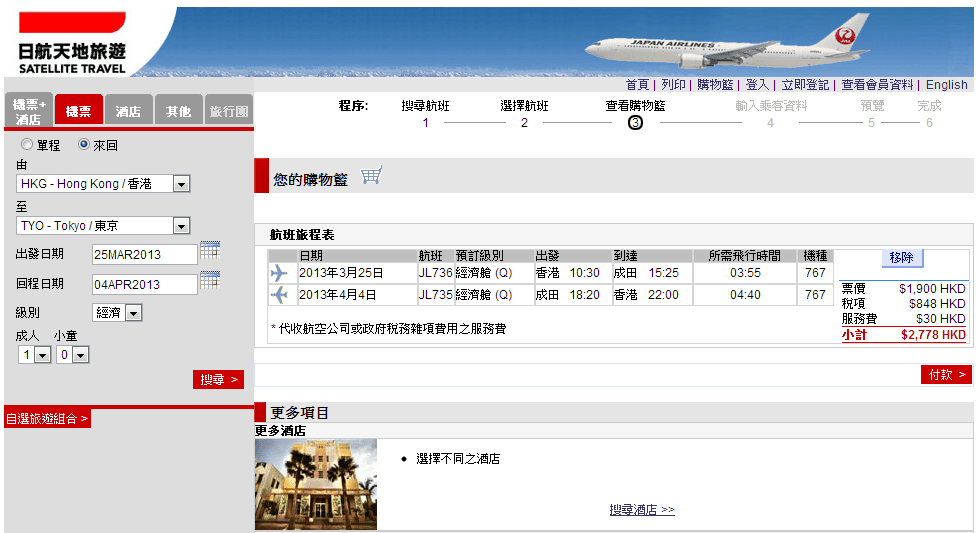Expand the HKG - Hong Kong origin dropdown
Image resolution: width=980 pixels, height=533 pixels.
[x=181, y=184]
